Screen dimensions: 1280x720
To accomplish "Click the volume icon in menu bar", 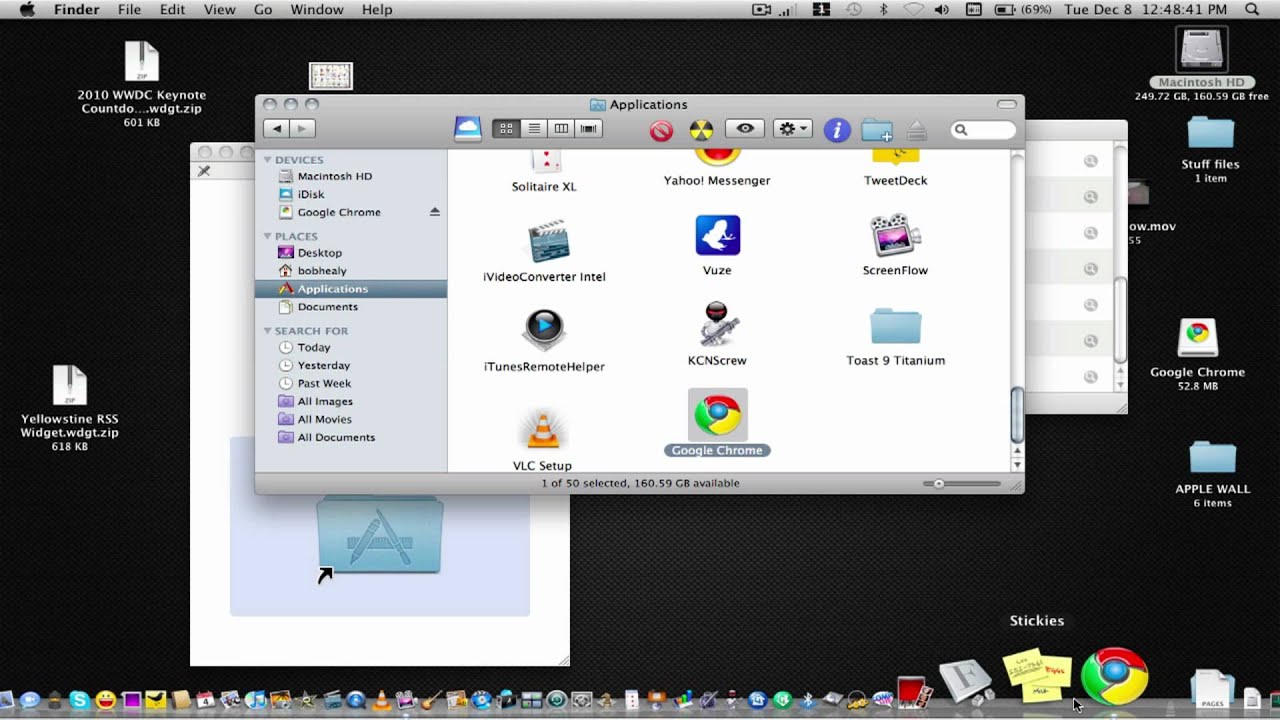I will pos(942,10).
